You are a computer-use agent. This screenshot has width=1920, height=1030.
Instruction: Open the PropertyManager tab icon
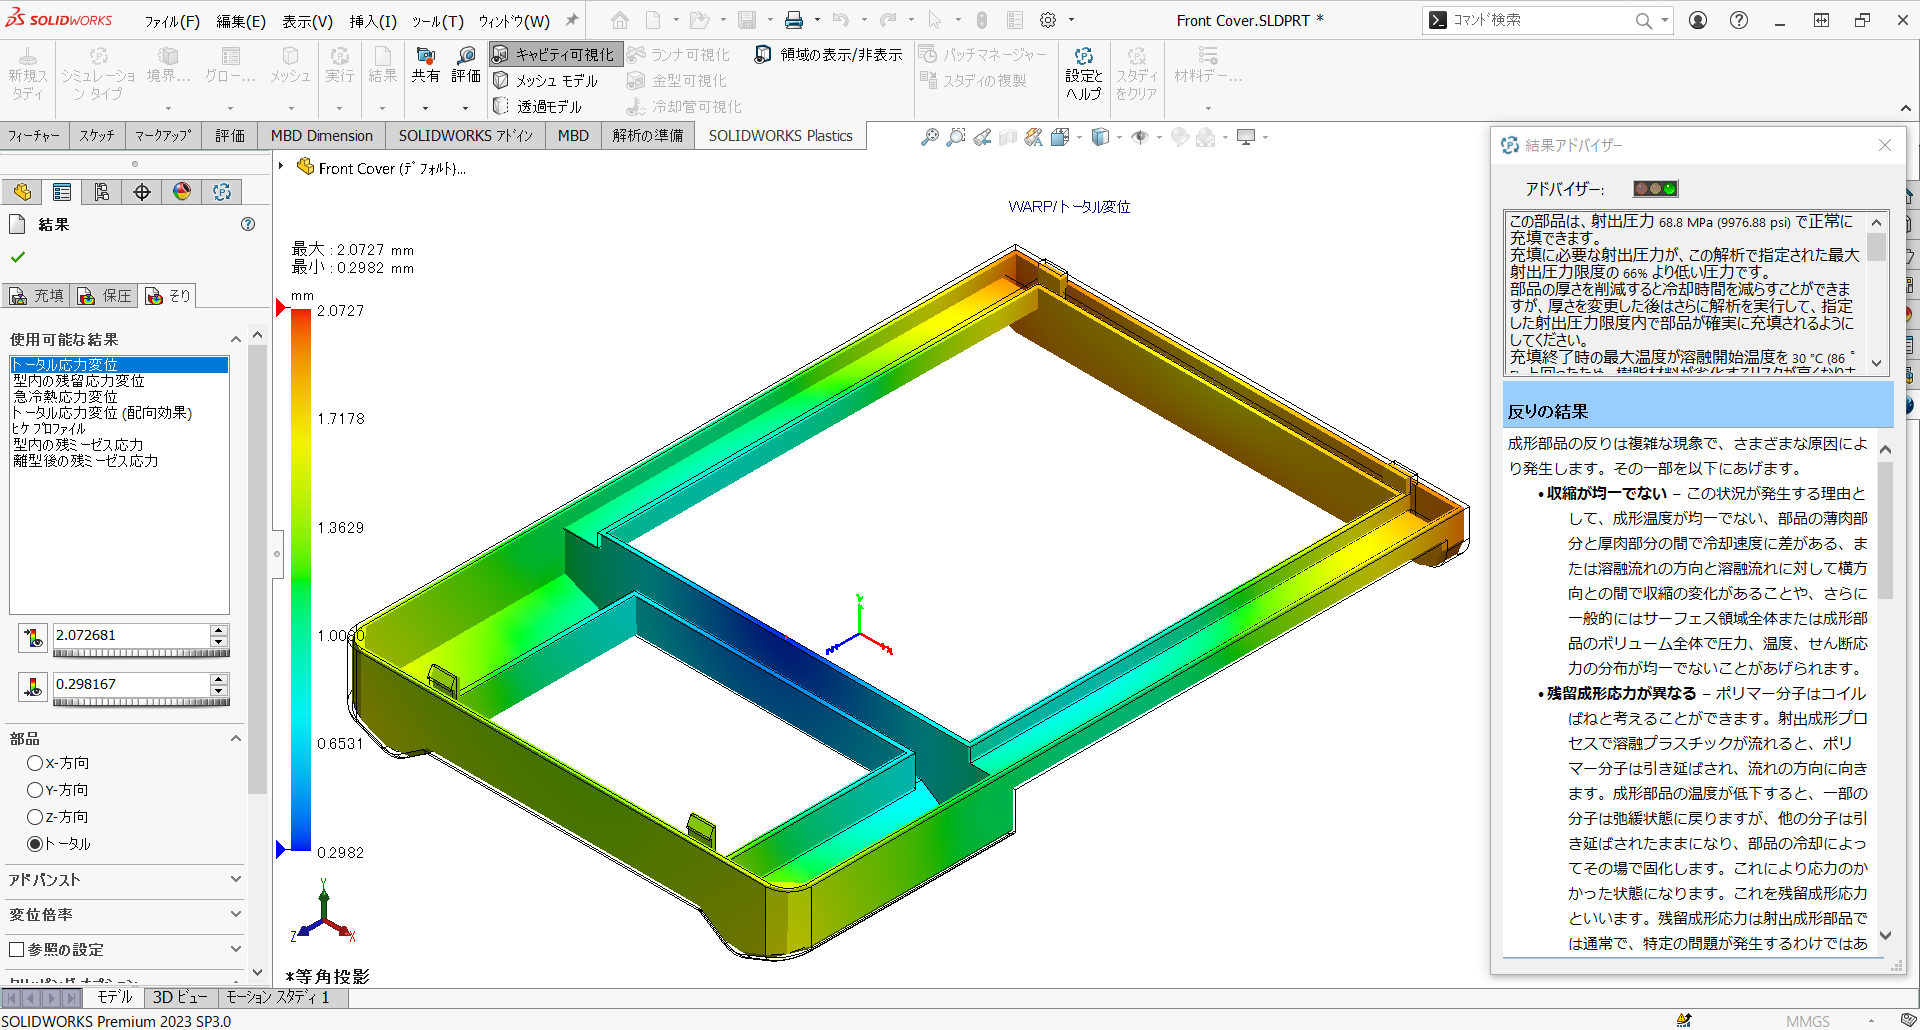(62, 192)
